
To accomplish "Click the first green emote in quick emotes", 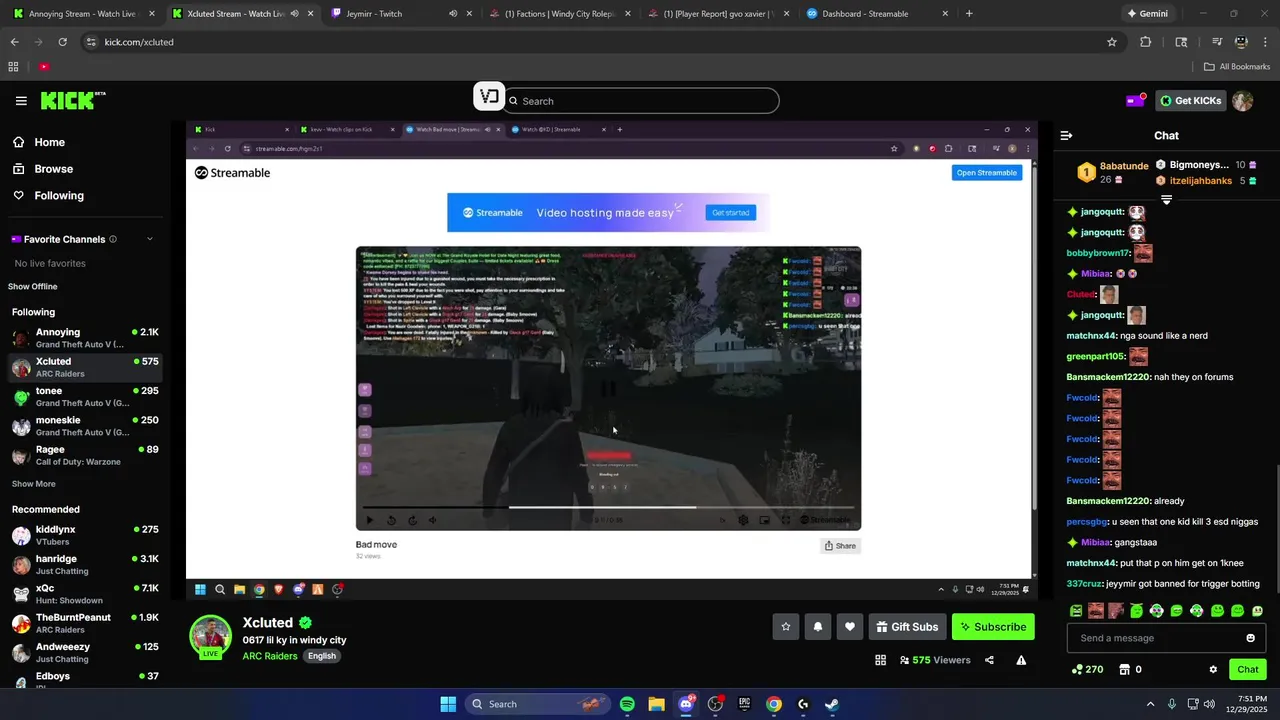I will point(1076,611).
